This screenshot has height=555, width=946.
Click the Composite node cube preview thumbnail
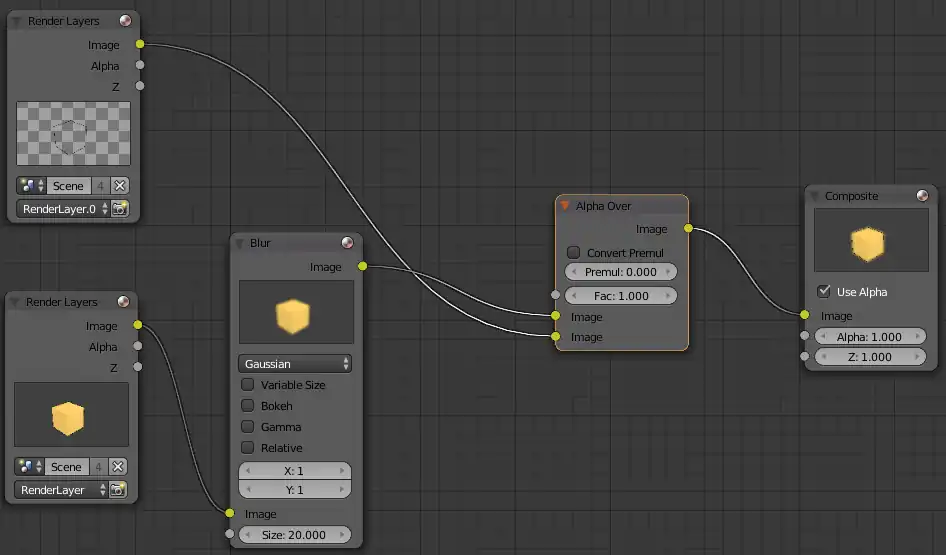click(x=864, y=241)
